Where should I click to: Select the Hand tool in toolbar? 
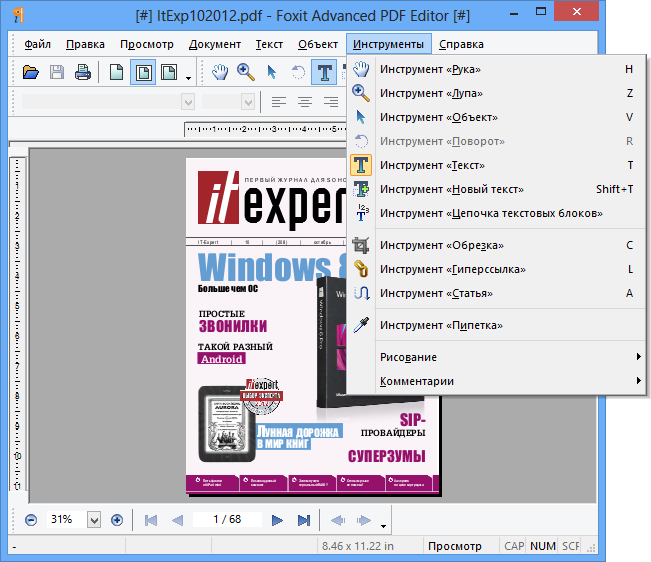click(220, 72)
